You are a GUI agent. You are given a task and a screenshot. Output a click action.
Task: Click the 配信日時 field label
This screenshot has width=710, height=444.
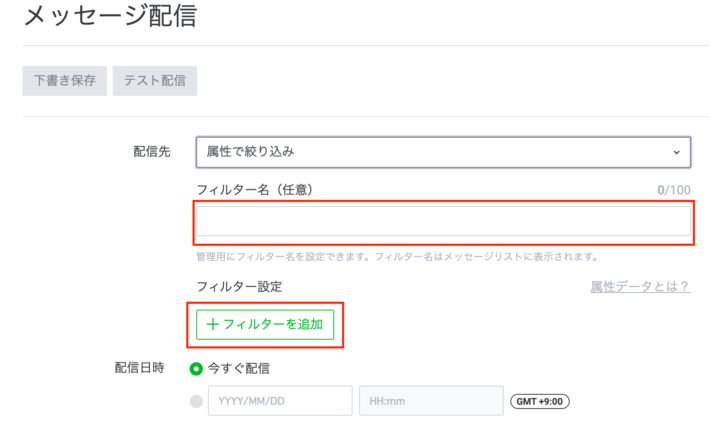[139, 368]
